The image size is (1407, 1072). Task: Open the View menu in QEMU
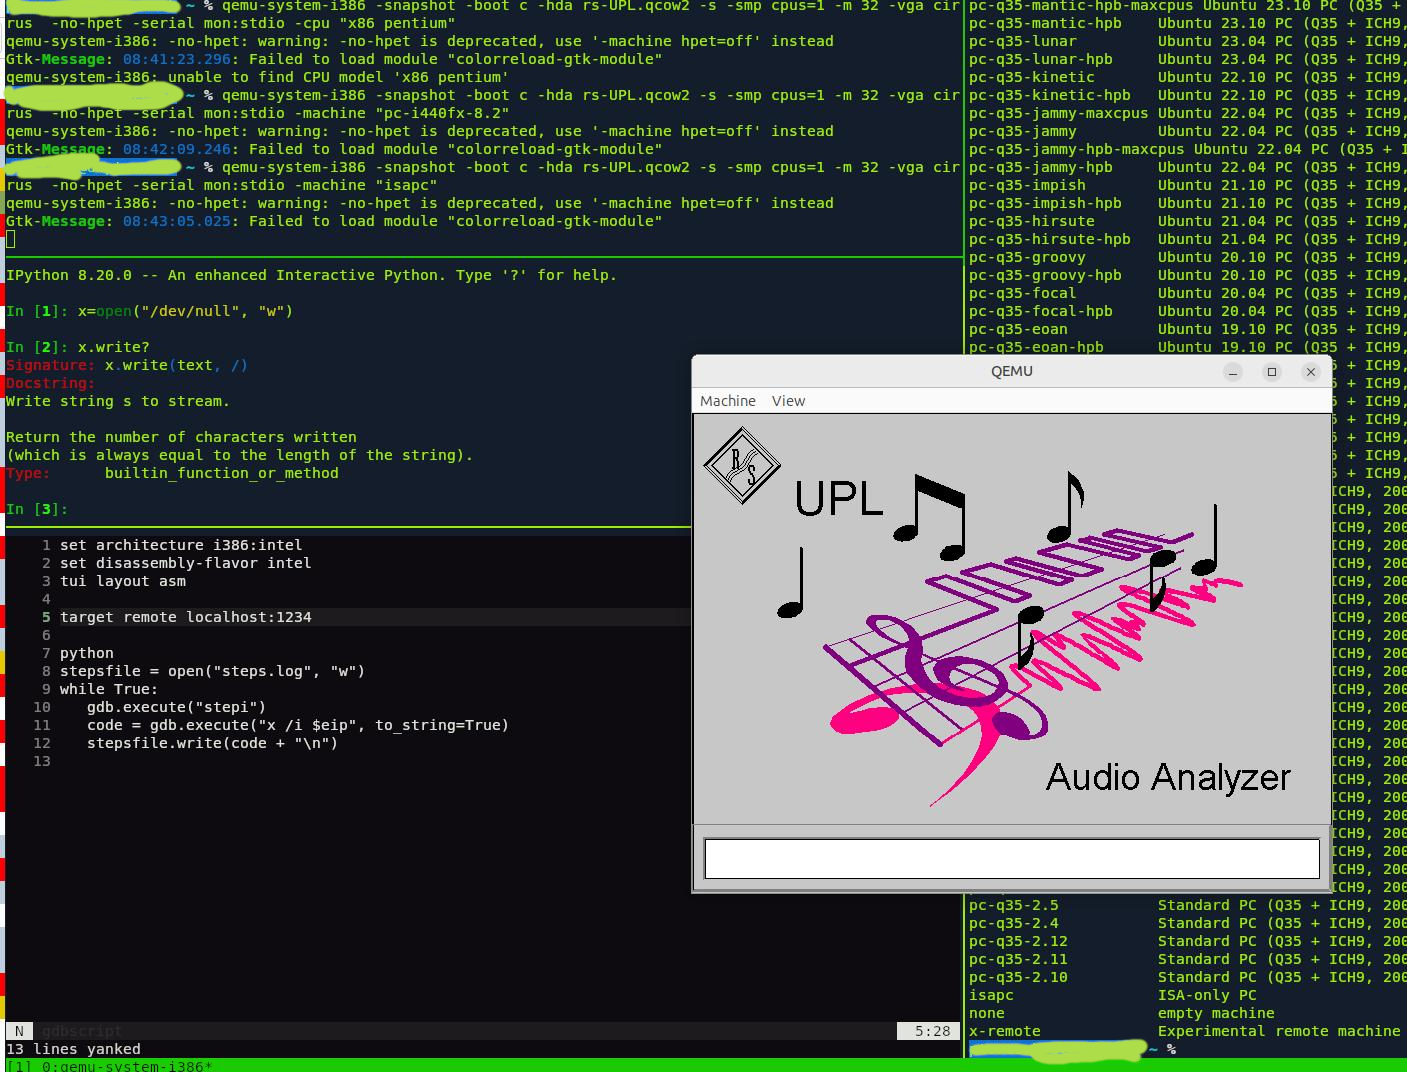pos(788,401)
